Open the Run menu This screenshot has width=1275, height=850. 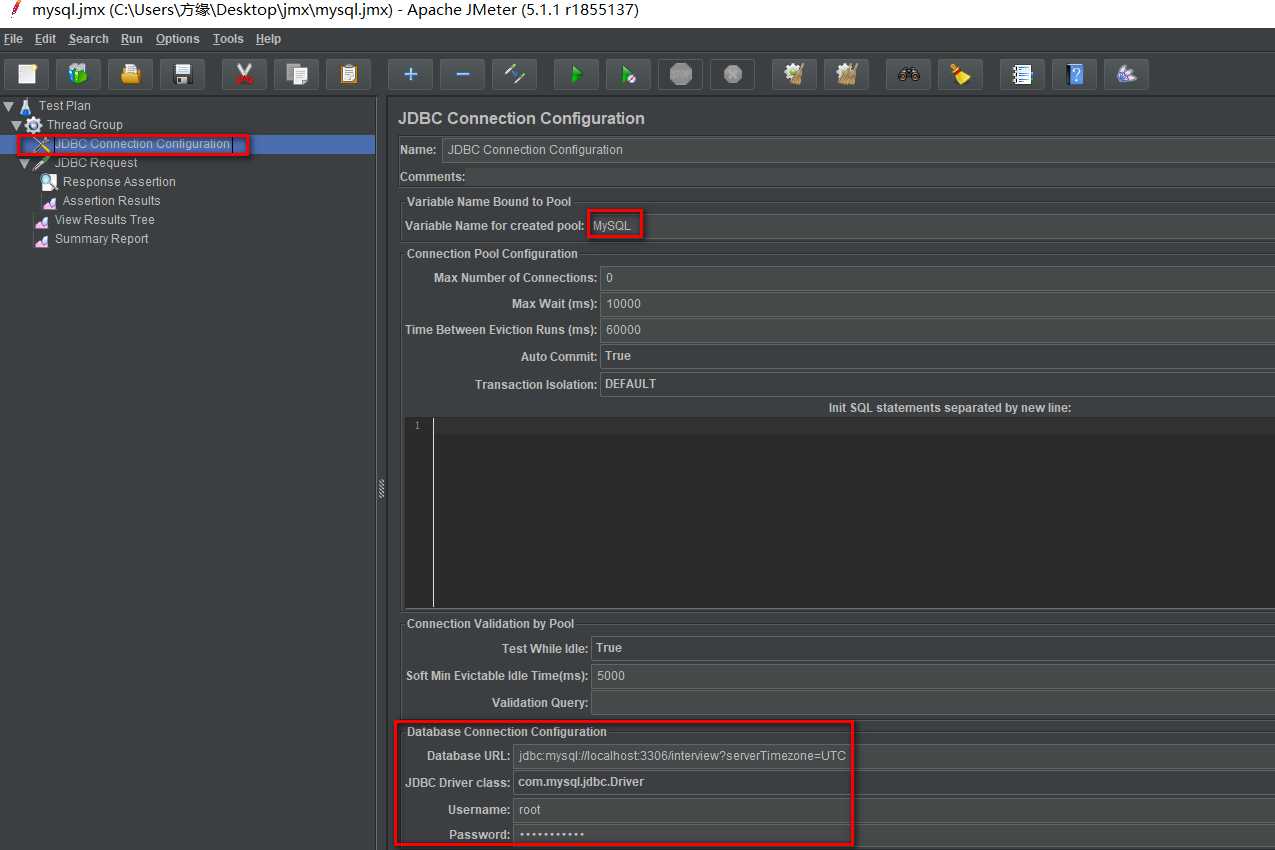coord(132,39)
